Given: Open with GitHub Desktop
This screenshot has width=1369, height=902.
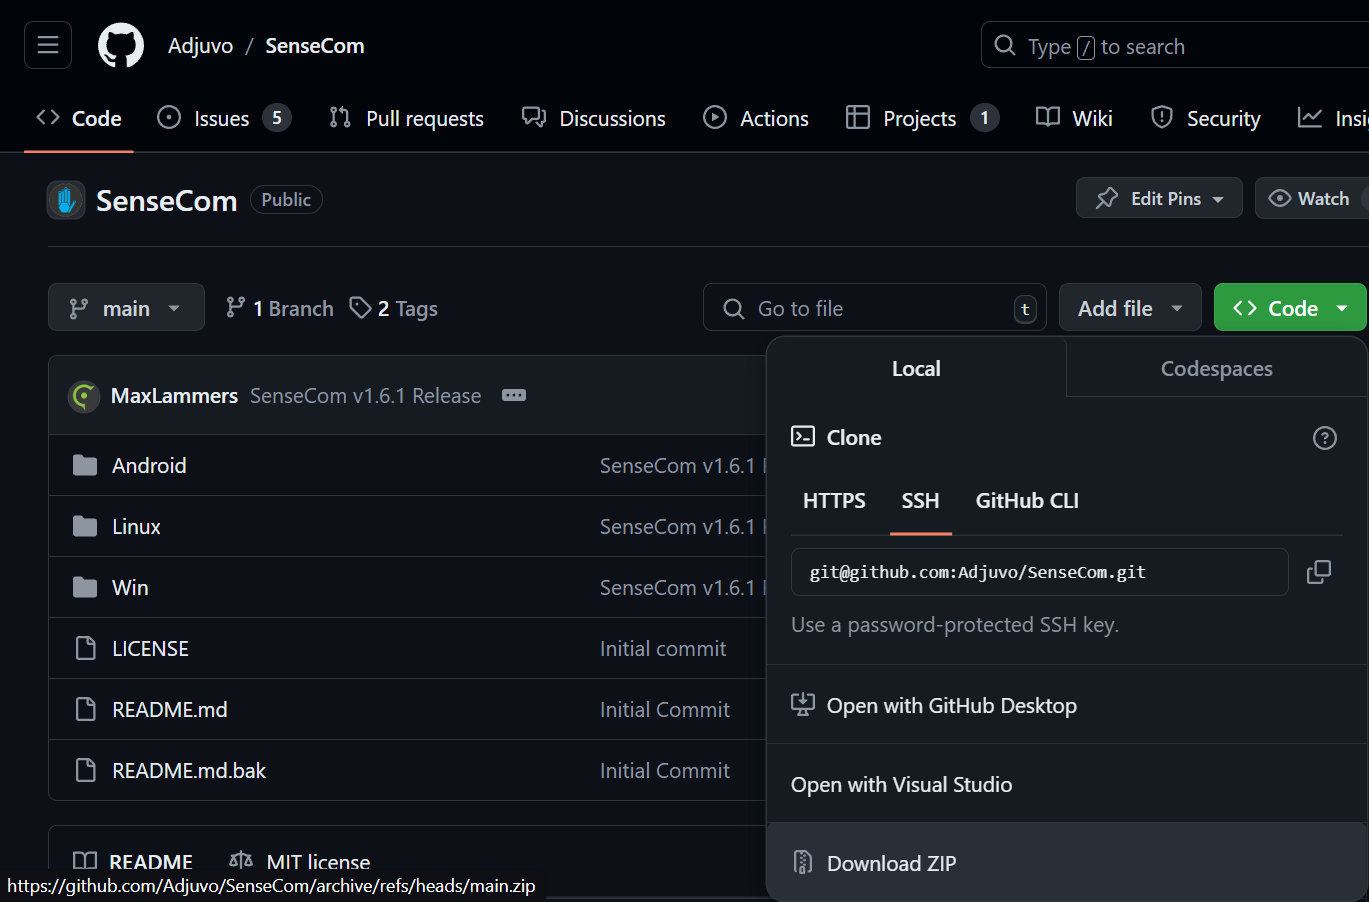Looking at the screenshot, I should pyautogui.click(x=950, y=705).
